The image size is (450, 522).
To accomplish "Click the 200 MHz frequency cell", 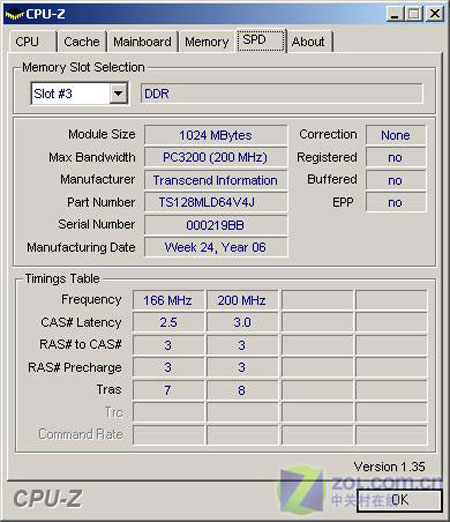I will click(x=242, y=300).
